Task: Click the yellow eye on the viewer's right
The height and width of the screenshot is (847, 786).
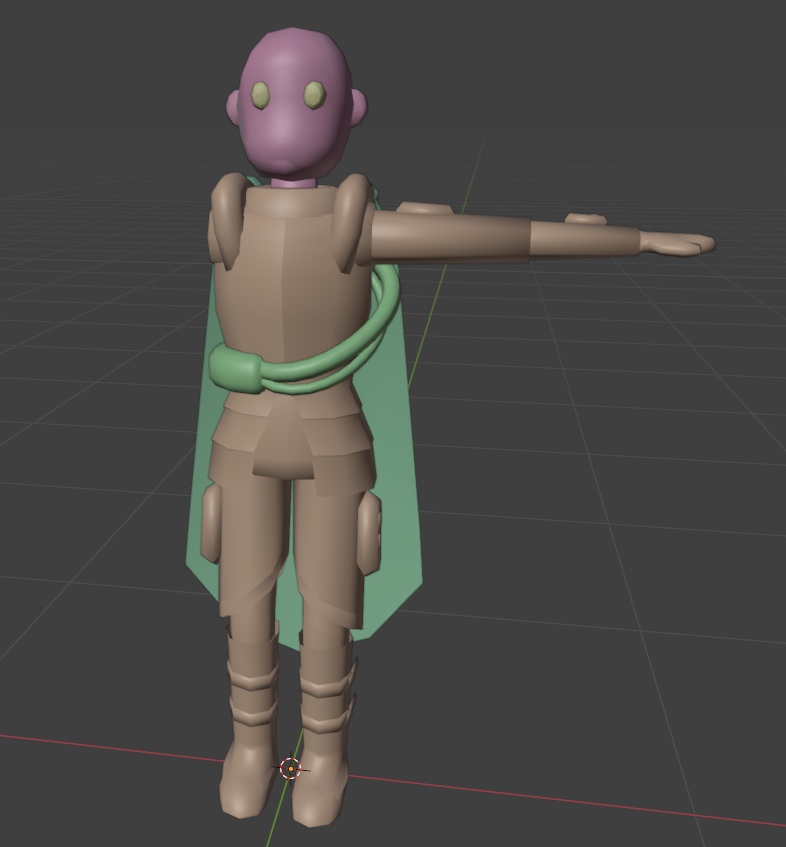Action: [x=314, y=95]
